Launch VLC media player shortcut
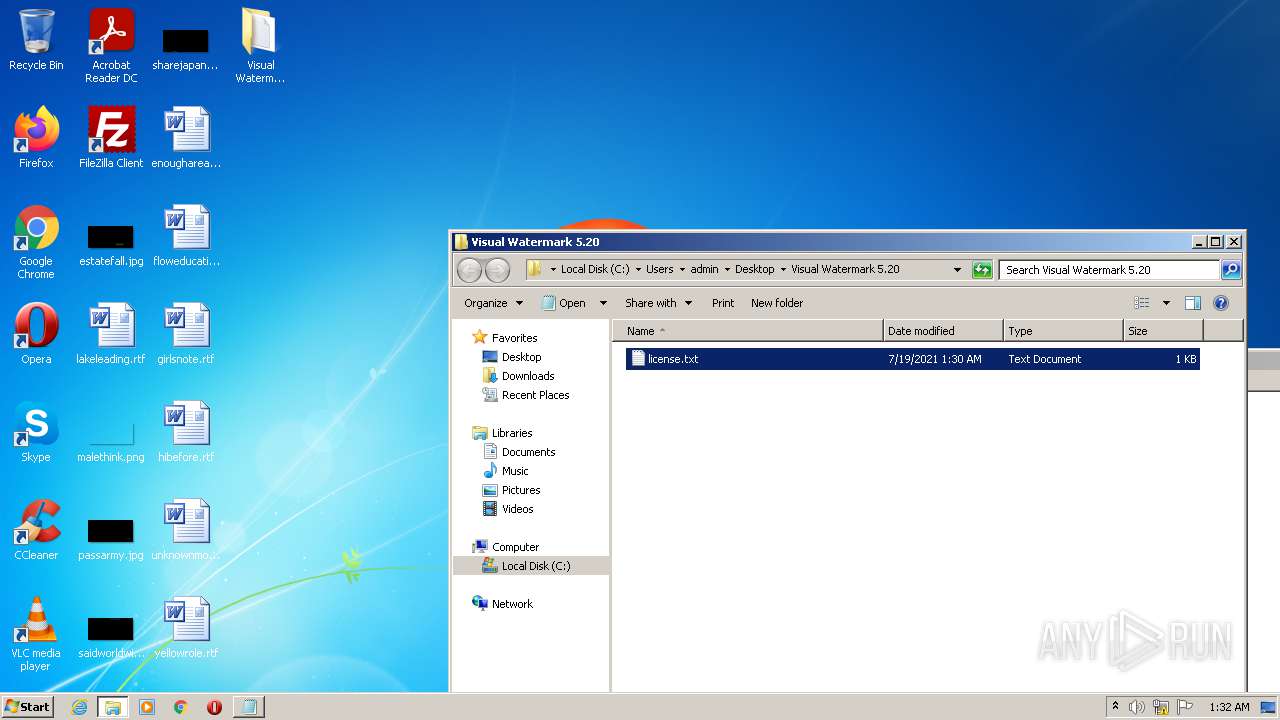 click(x=36, y=634)
